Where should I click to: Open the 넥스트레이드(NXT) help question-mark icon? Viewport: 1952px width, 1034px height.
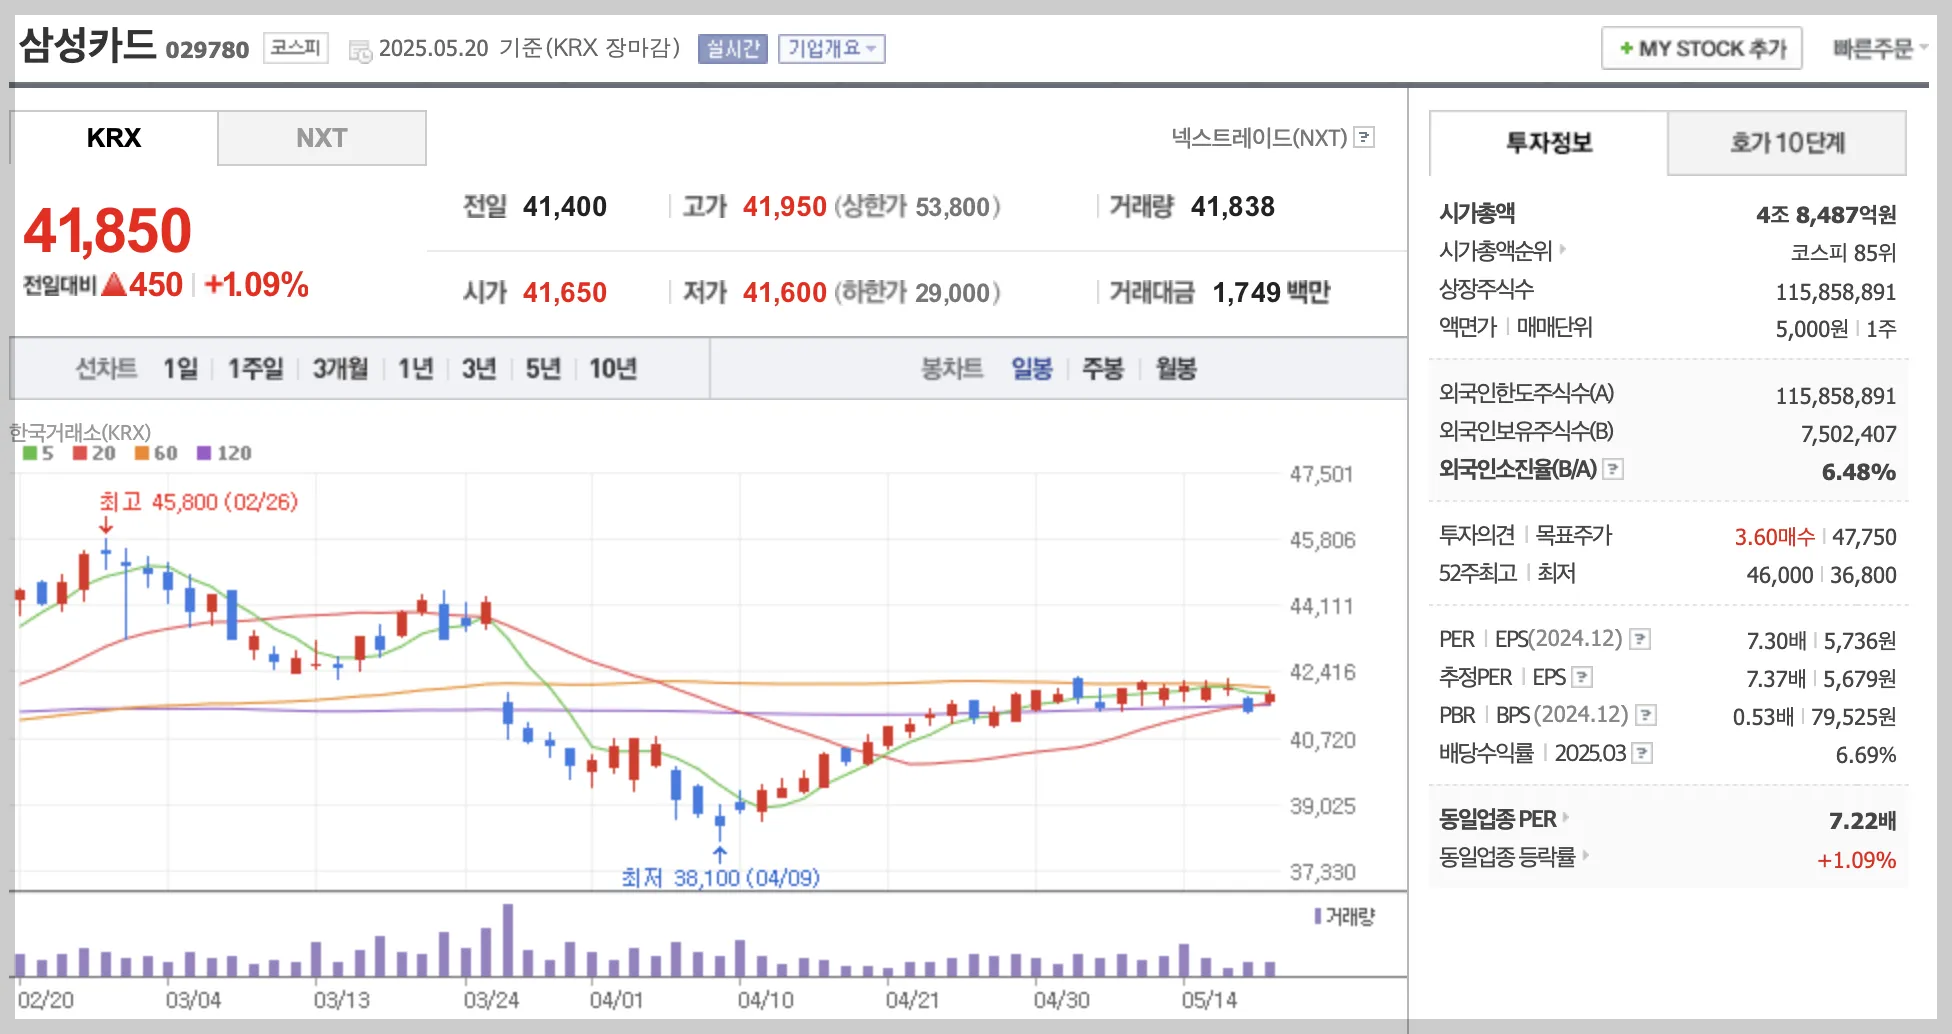[1364, 138]
